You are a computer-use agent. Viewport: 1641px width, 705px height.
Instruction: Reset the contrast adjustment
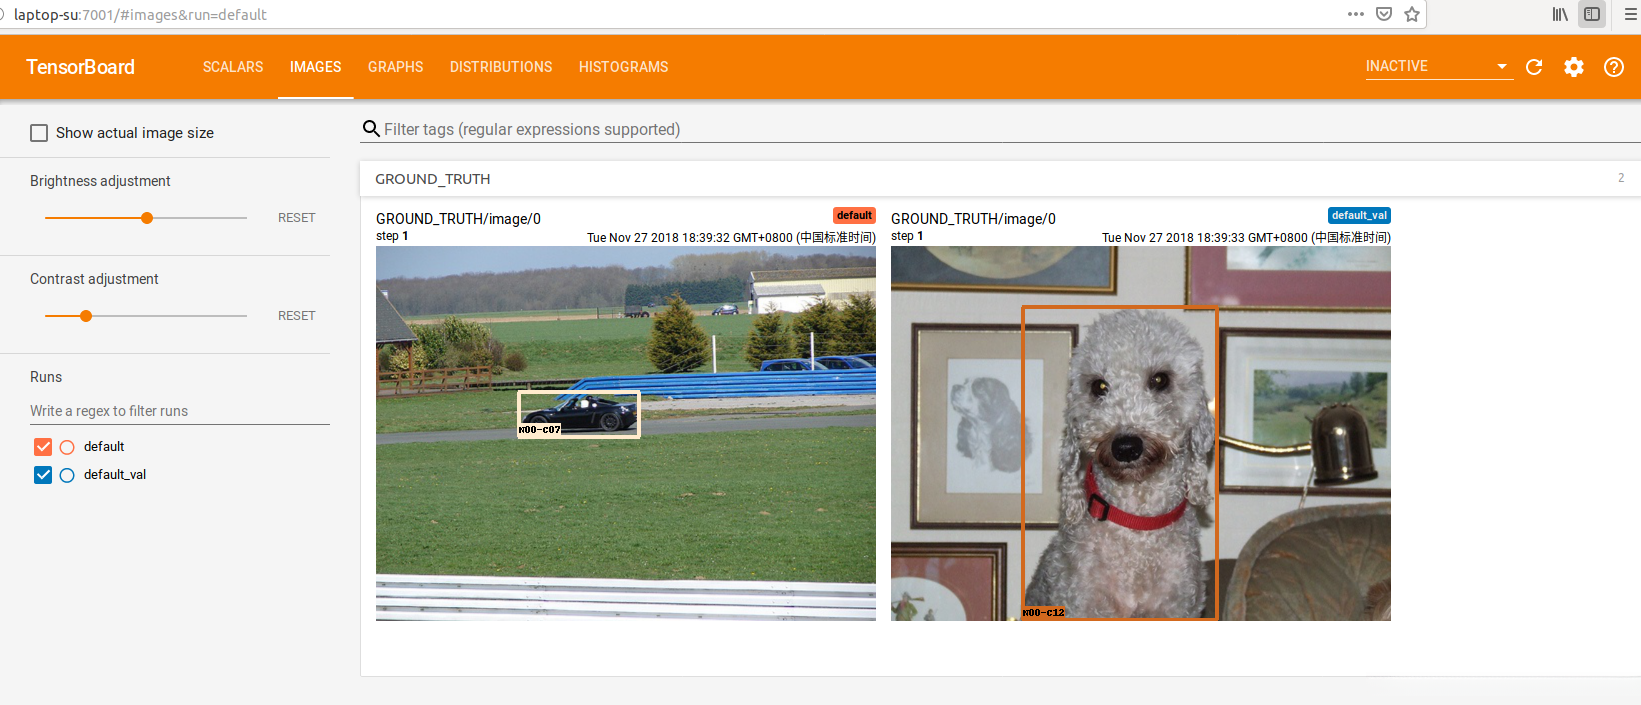296,316
